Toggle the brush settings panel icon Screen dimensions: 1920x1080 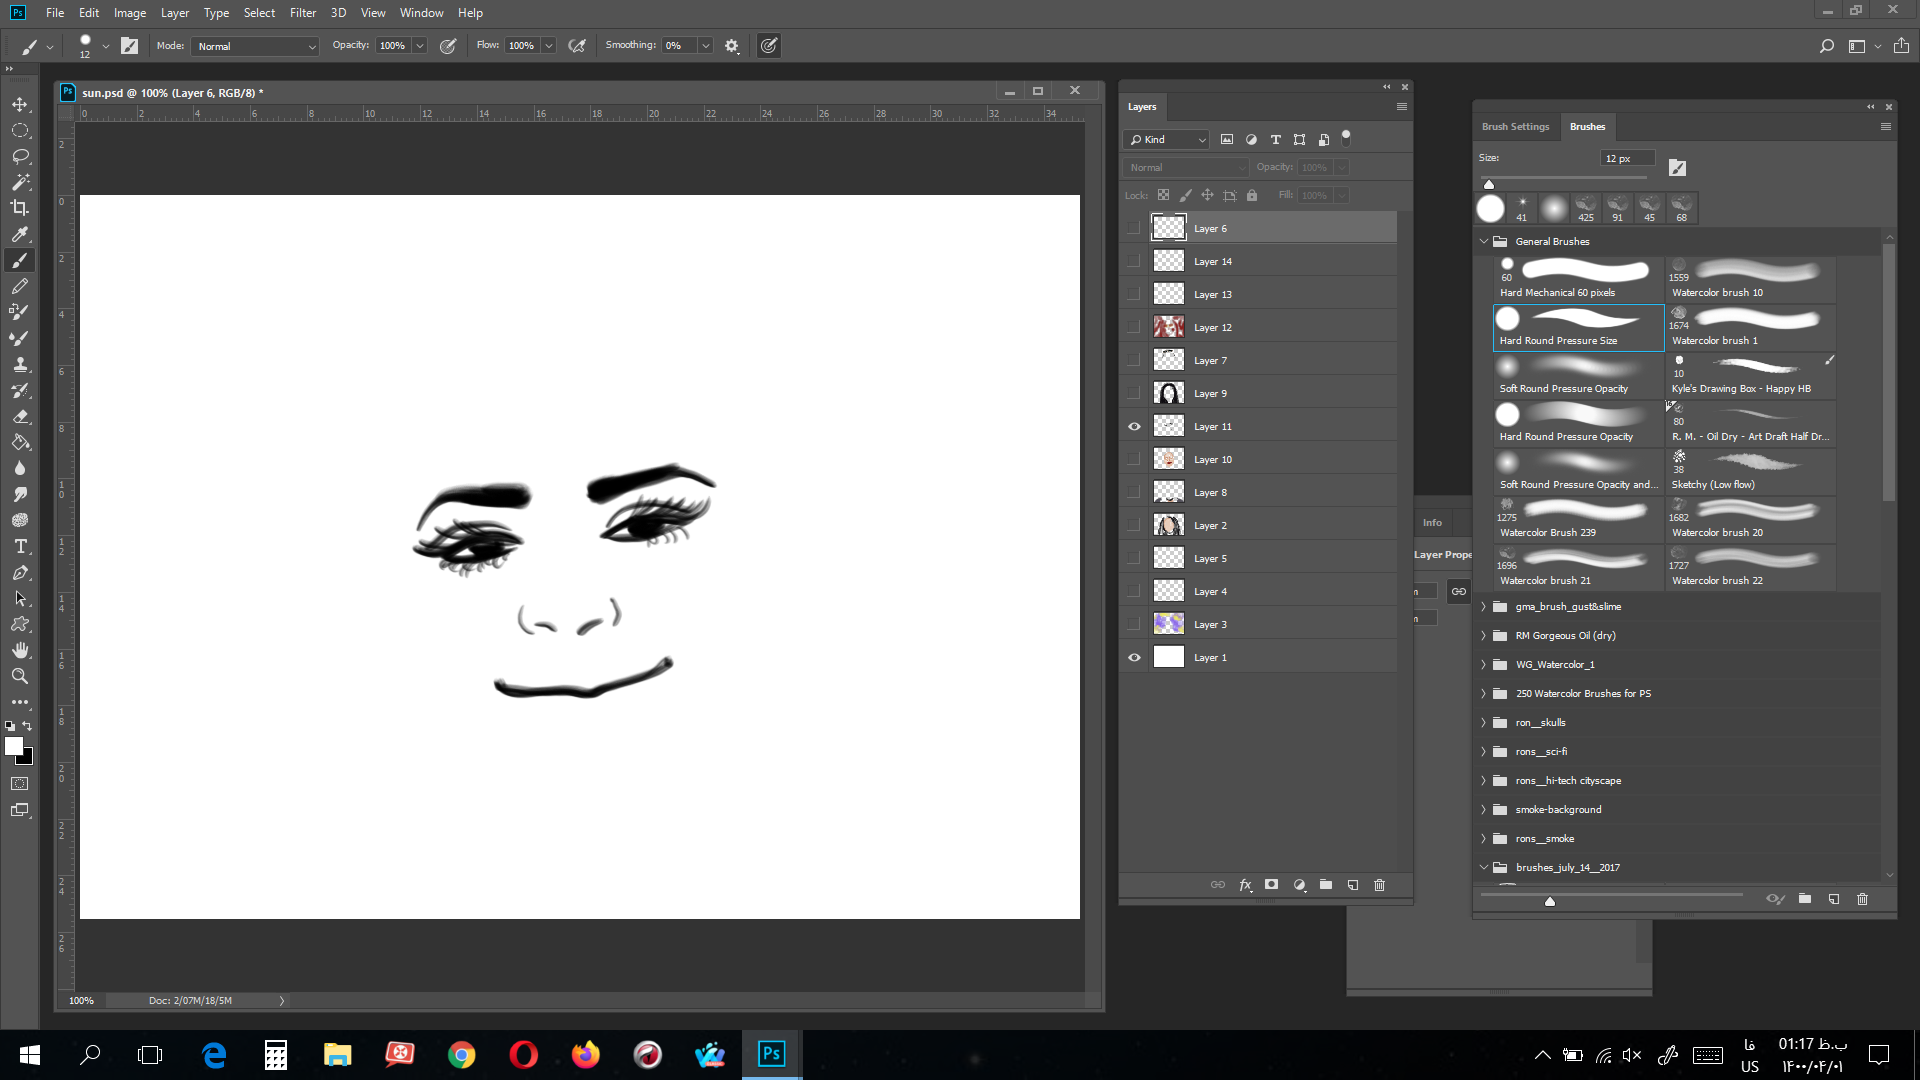coord(130,46)
